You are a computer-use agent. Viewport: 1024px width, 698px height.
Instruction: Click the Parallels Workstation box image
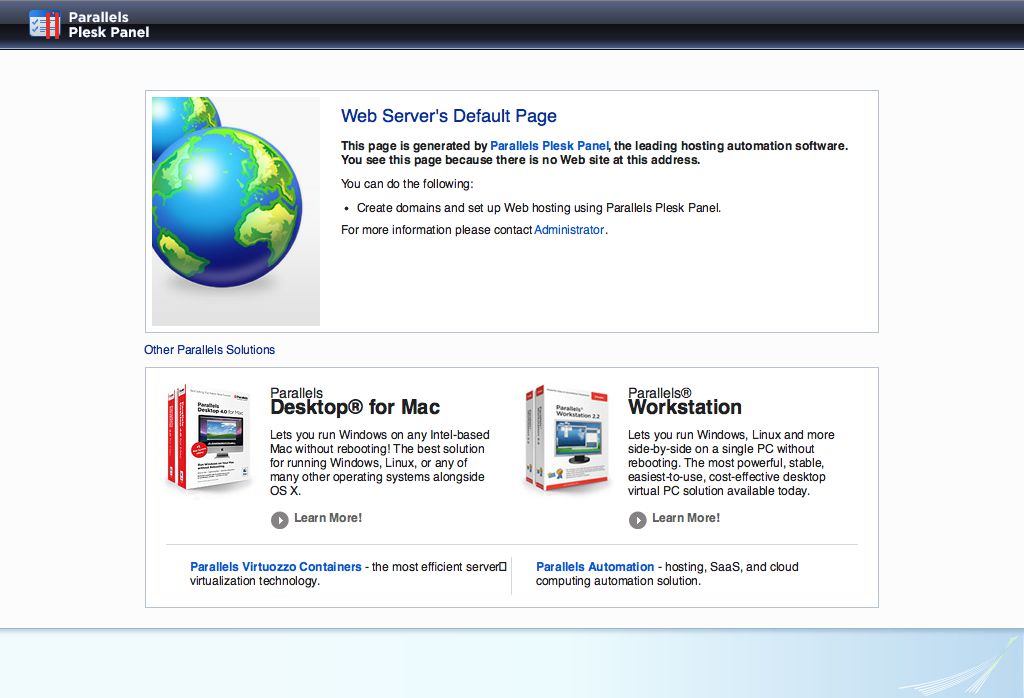click(x=568, y=438)
